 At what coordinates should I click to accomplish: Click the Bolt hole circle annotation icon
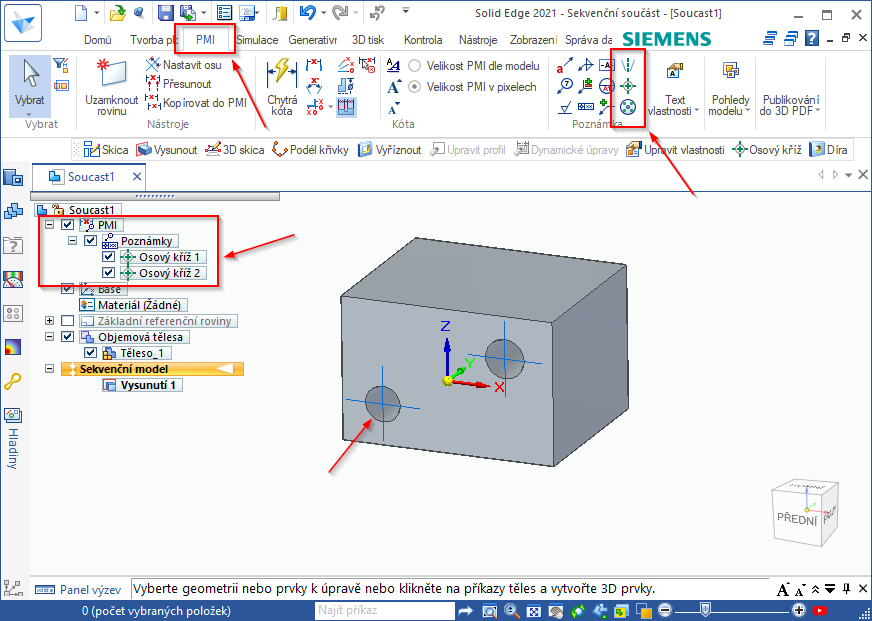[628, 106]
